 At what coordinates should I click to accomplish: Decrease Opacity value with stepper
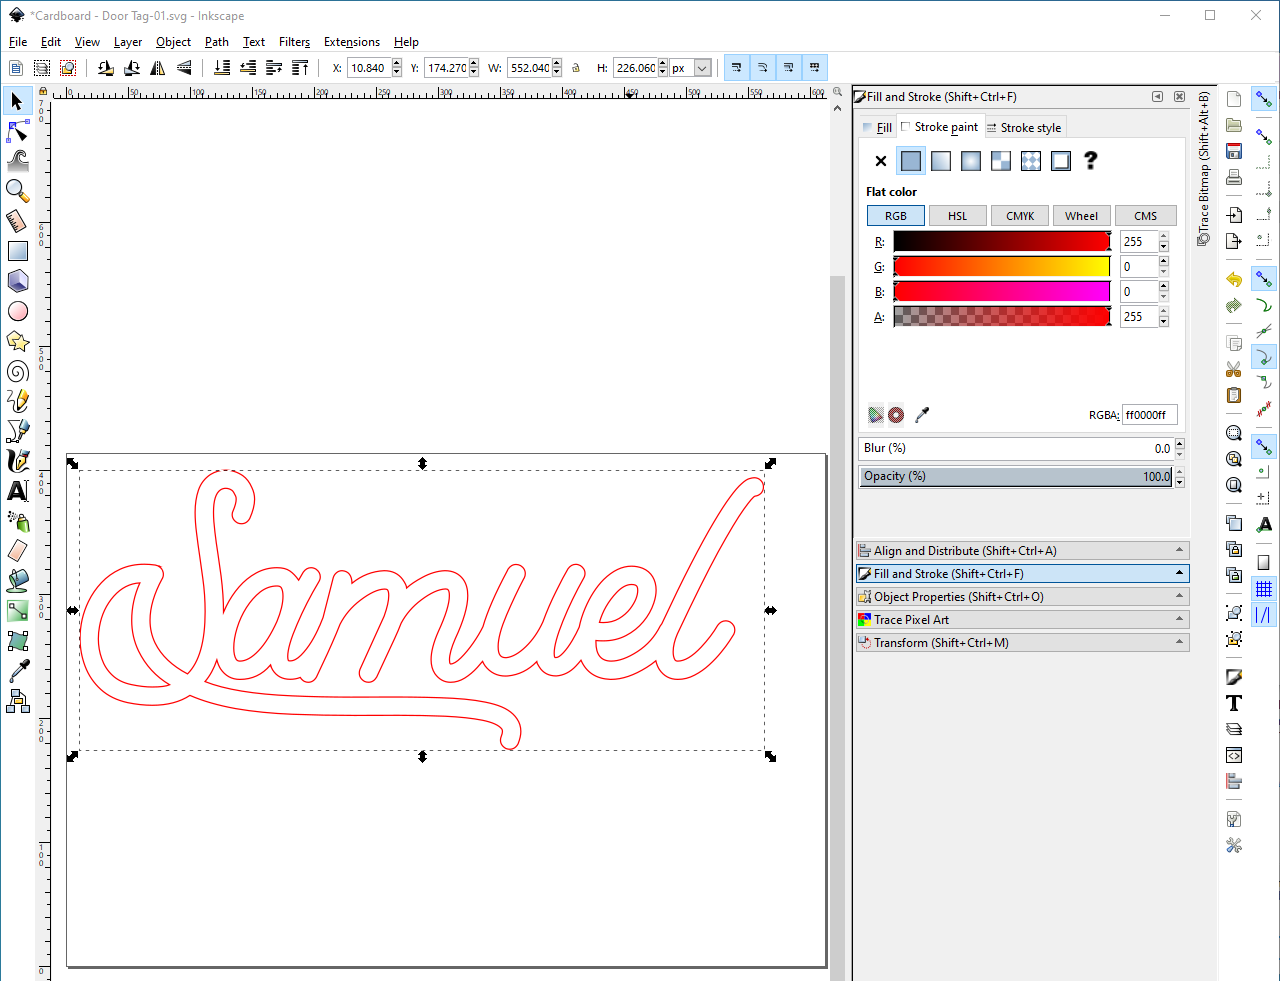click(1180, 481)
